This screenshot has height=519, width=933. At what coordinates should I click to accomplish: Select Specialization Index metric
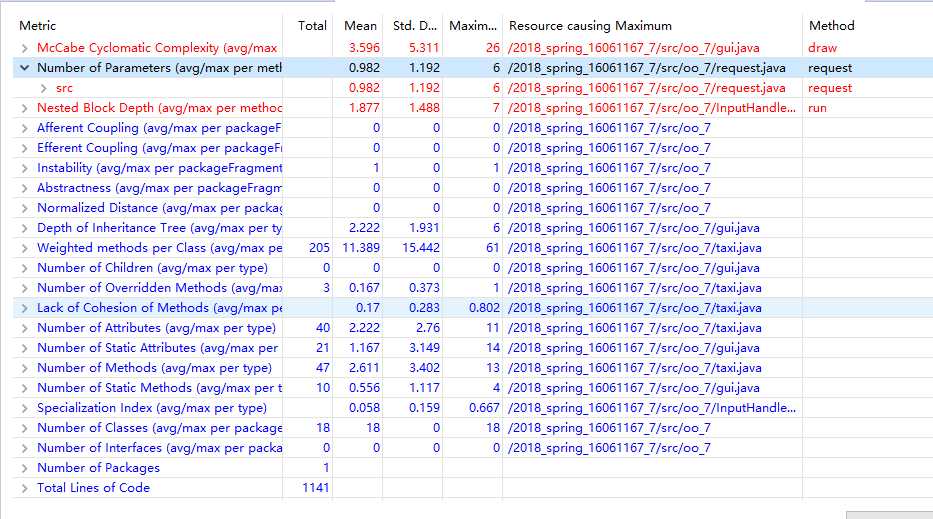coord(152,408)
